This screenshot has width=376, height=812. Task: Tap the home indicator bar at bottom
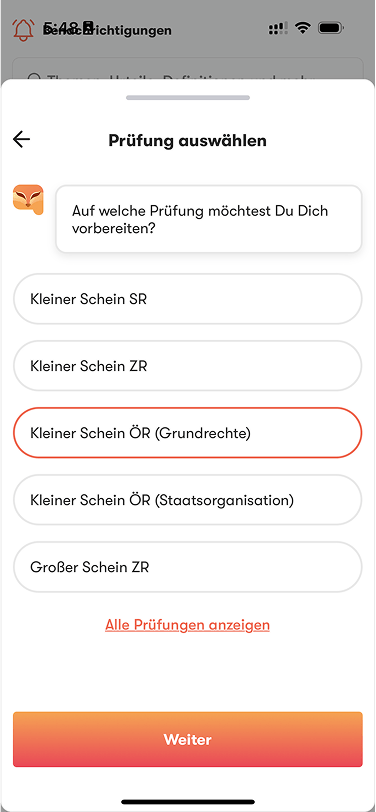point(187,802)
